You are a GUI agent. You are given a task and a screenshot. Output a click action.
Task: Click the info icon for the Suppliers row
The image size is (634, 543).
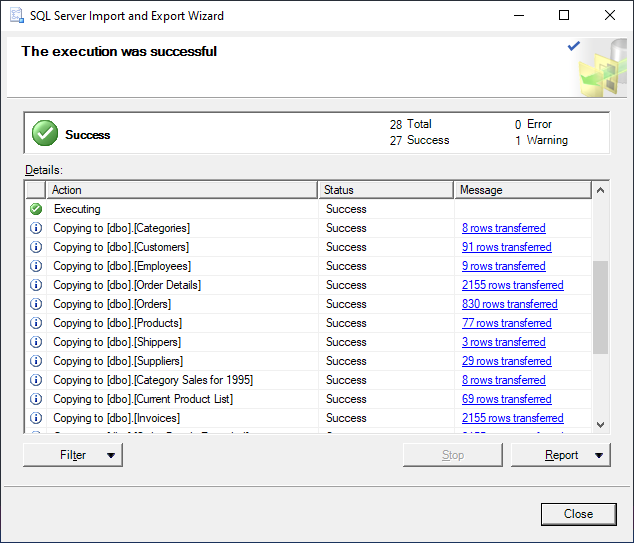pos(36,361)
